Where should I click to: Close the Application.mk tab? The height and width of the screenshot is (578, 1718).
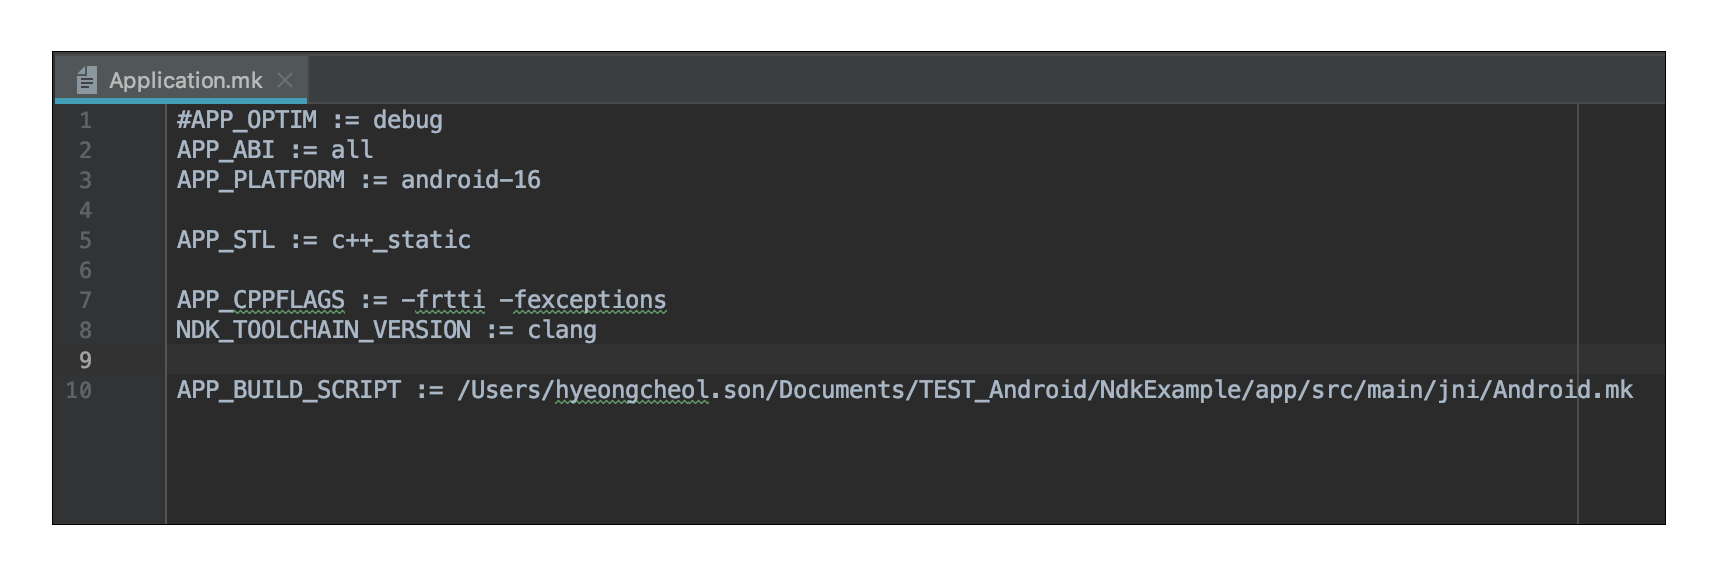(285, 80)
